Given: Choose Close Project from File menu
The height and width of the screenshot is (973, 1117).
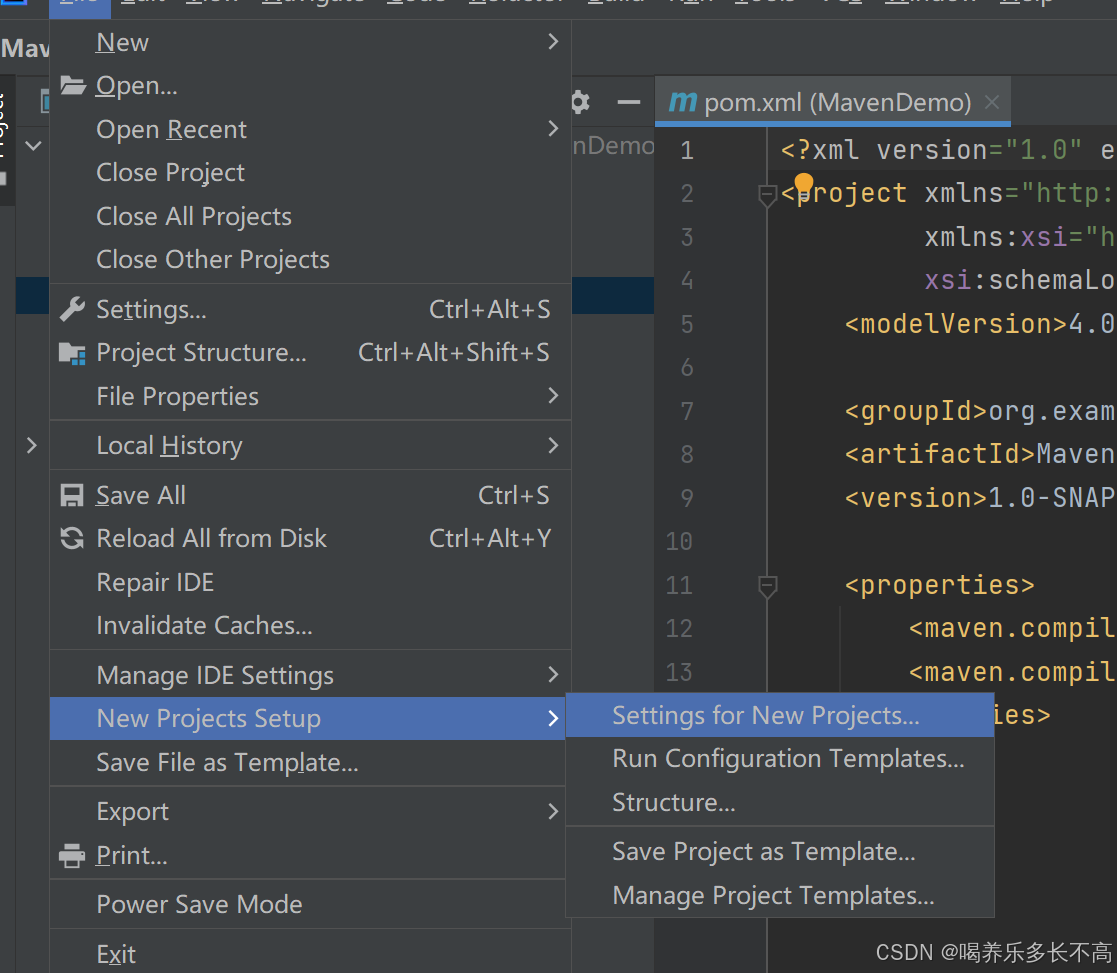Looking at the screenshot, I should (311, 172).
